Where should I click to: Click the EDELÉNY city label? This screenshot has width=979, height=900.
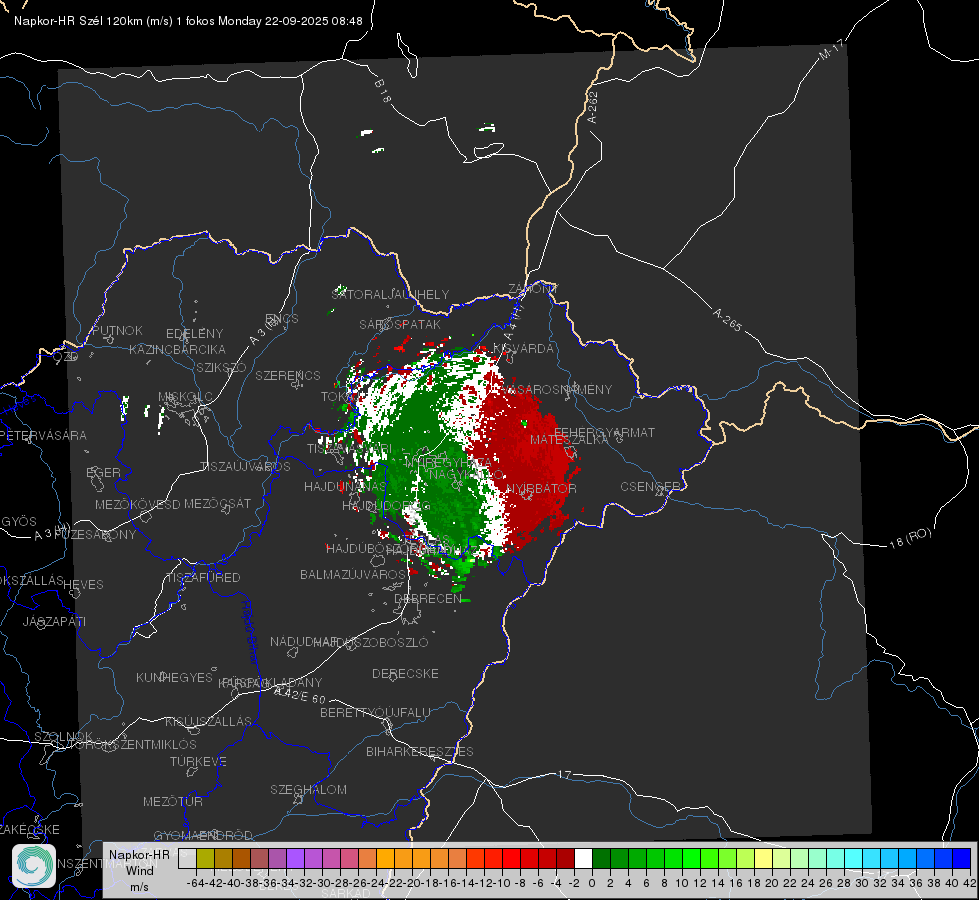pyautogui.click(x=194, y=334)
